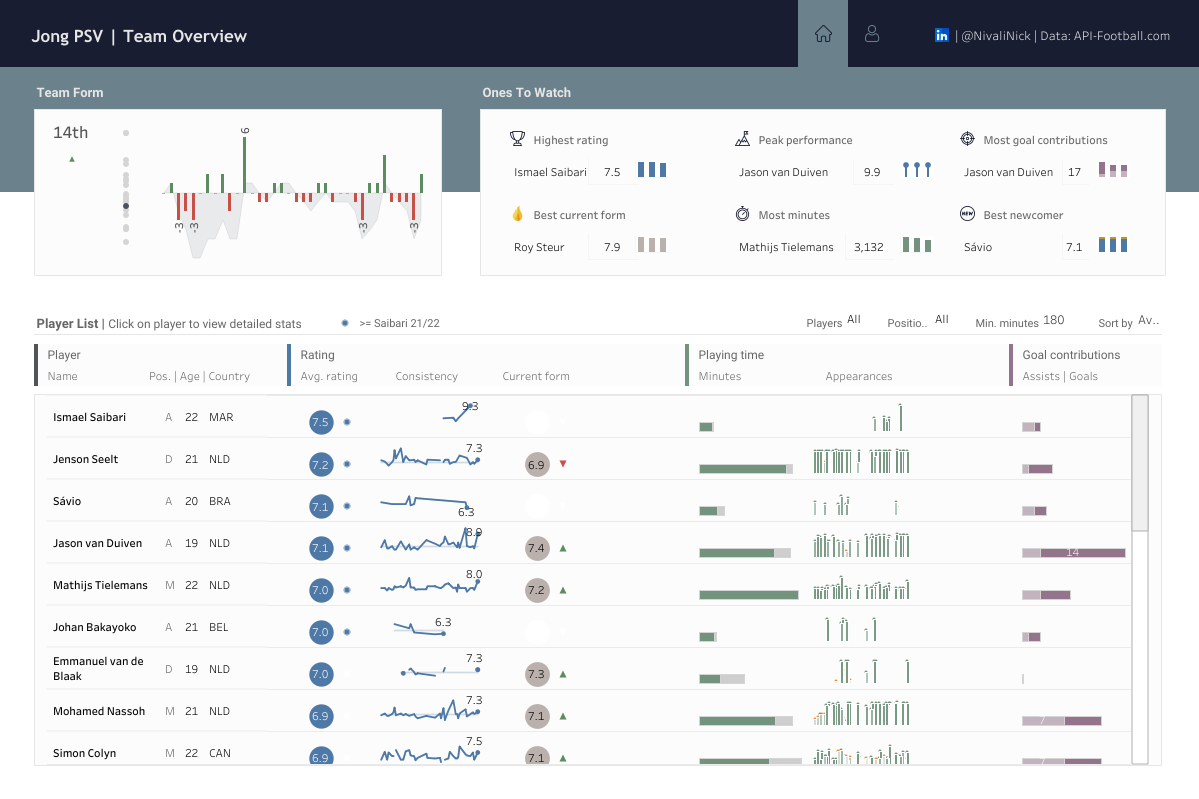The width and height of the screenshot is (1199, 799).
Task: Click the Most goal contributions target icon
Action: click(x=967, y=140)
